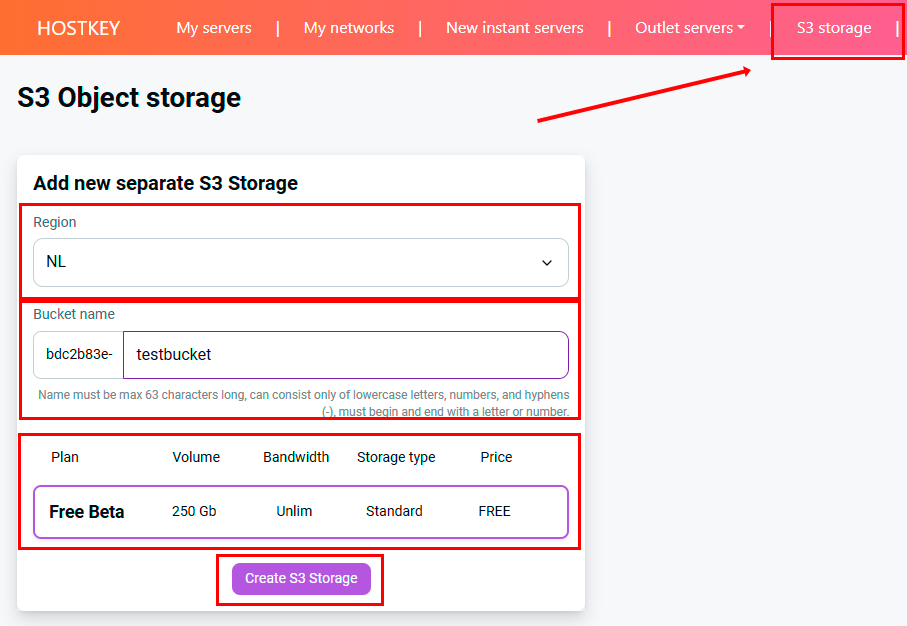907x626 pixels.
Task: Click the Price column header
Action: click(496, 457)
